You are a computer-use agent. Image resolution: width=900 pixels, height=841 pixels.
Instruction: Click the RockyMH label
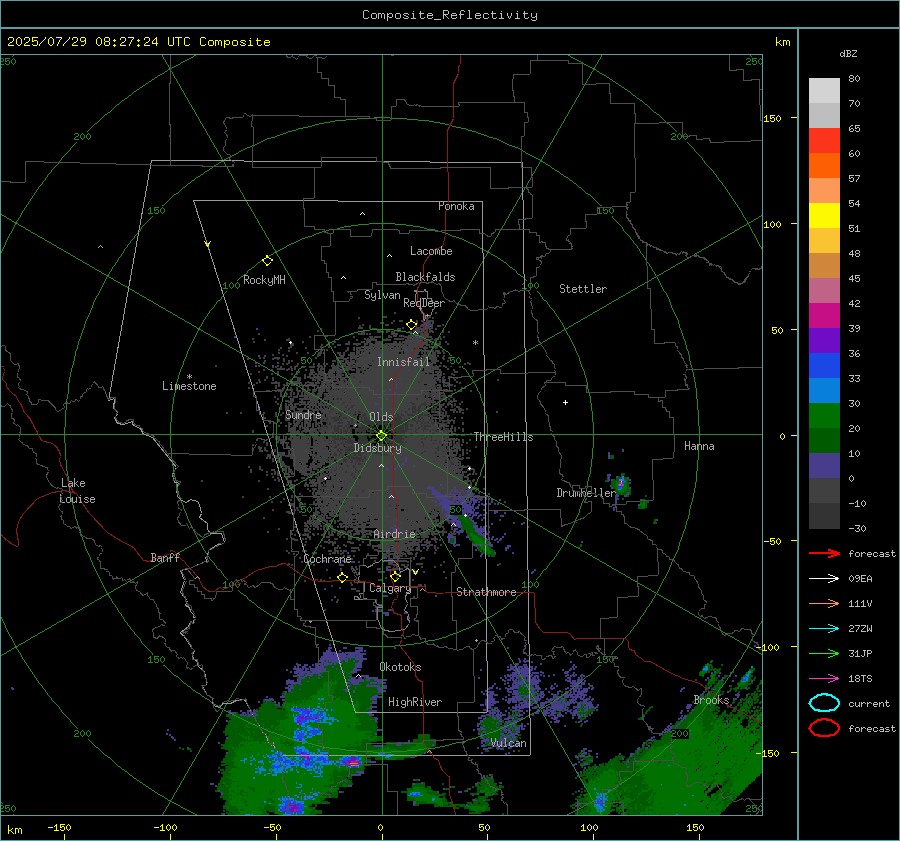tap(264, 280)
